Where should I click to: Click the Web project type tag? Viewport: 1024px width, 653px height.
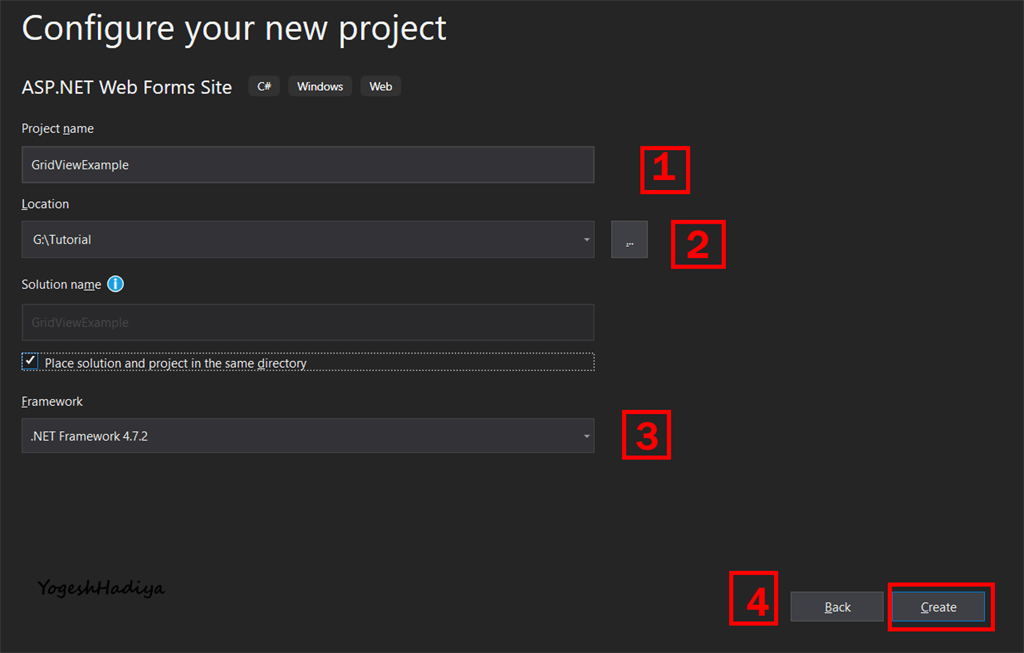381,86
